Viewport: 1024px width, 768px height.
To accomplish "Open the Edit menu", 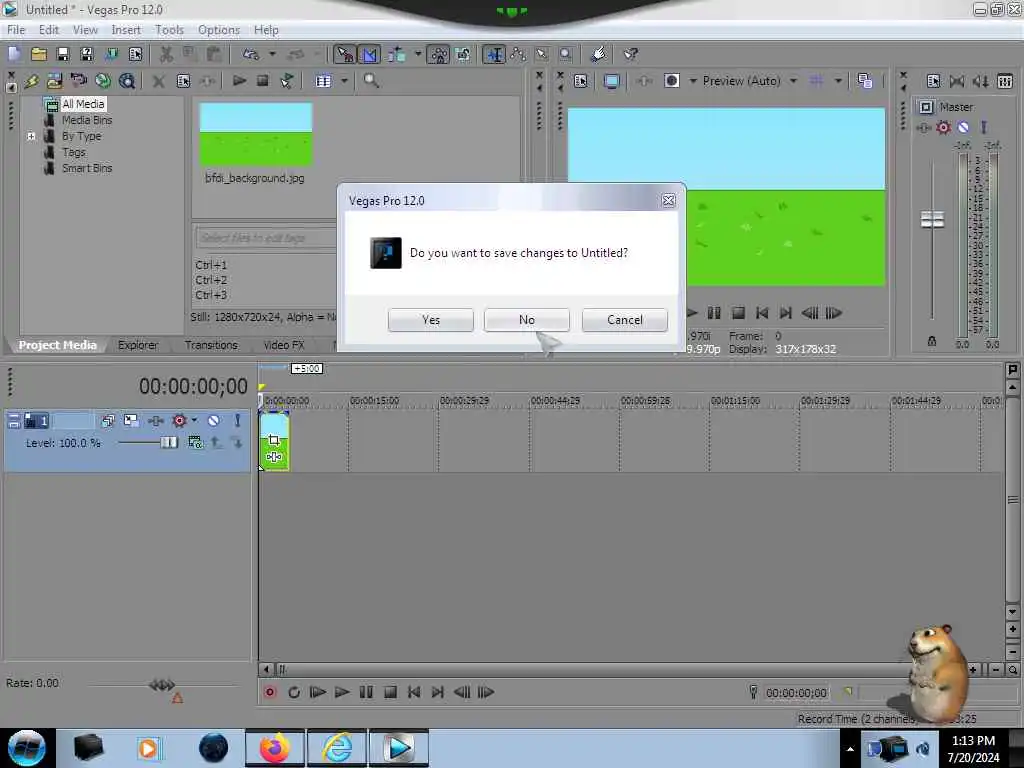I will (x=48, y=29).
